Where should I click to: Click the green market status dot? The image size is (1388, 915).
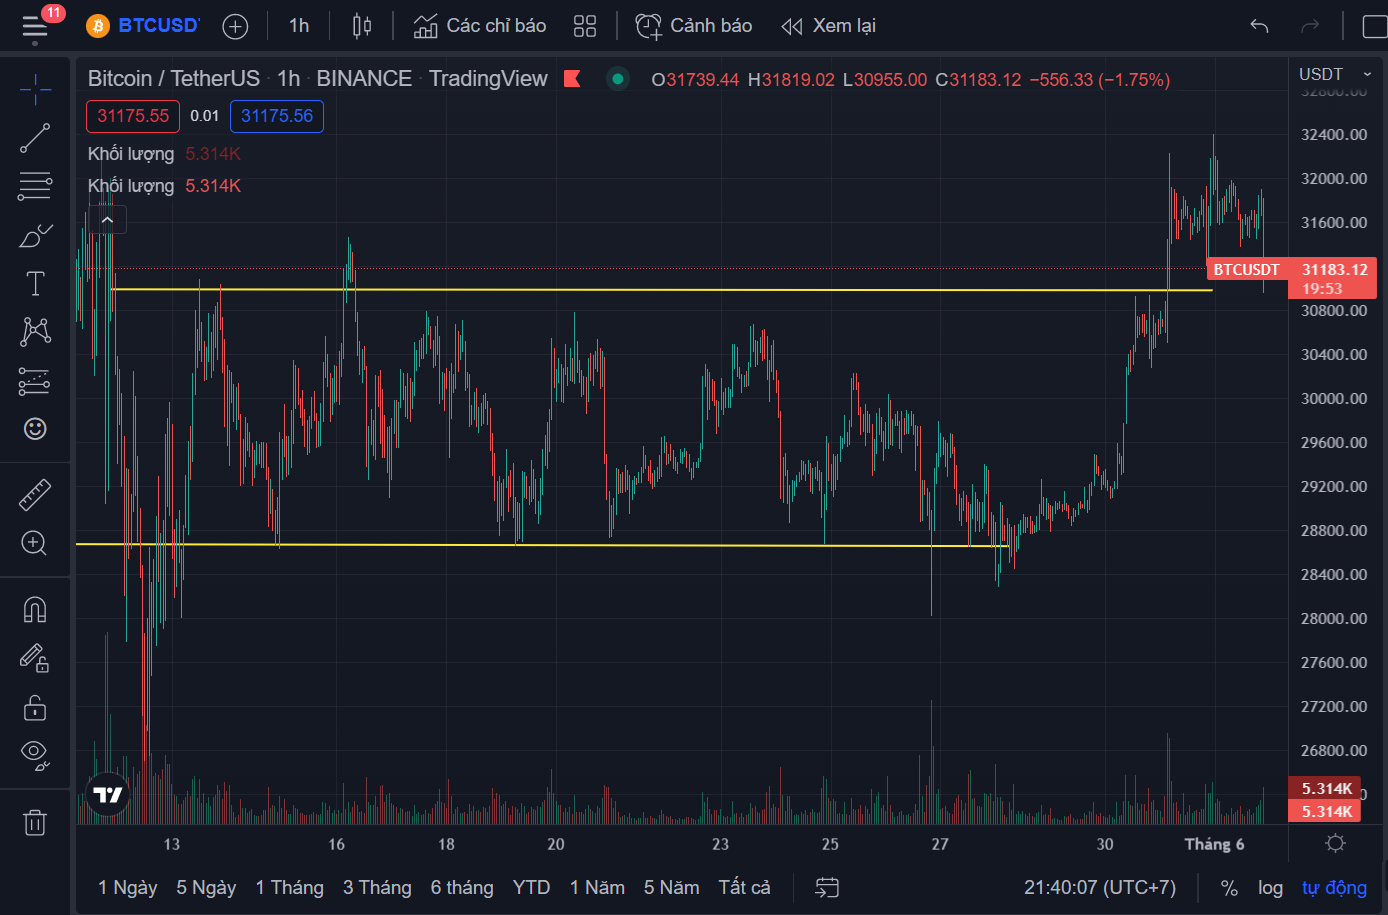coord(618,78)
